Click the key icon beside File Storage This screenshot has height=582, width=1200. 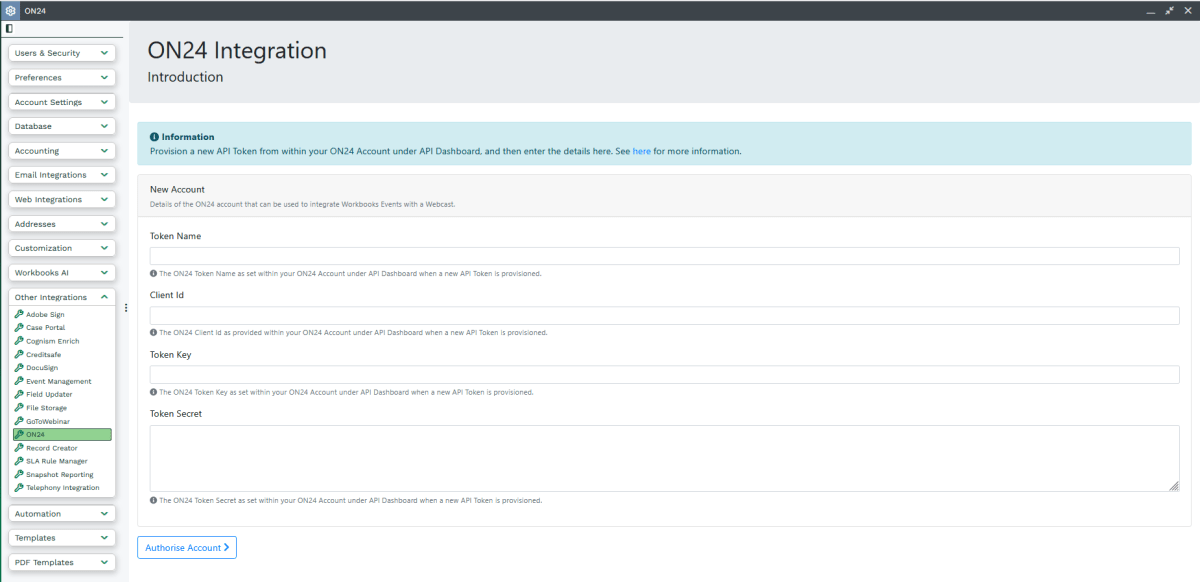[x=19, y=408]
